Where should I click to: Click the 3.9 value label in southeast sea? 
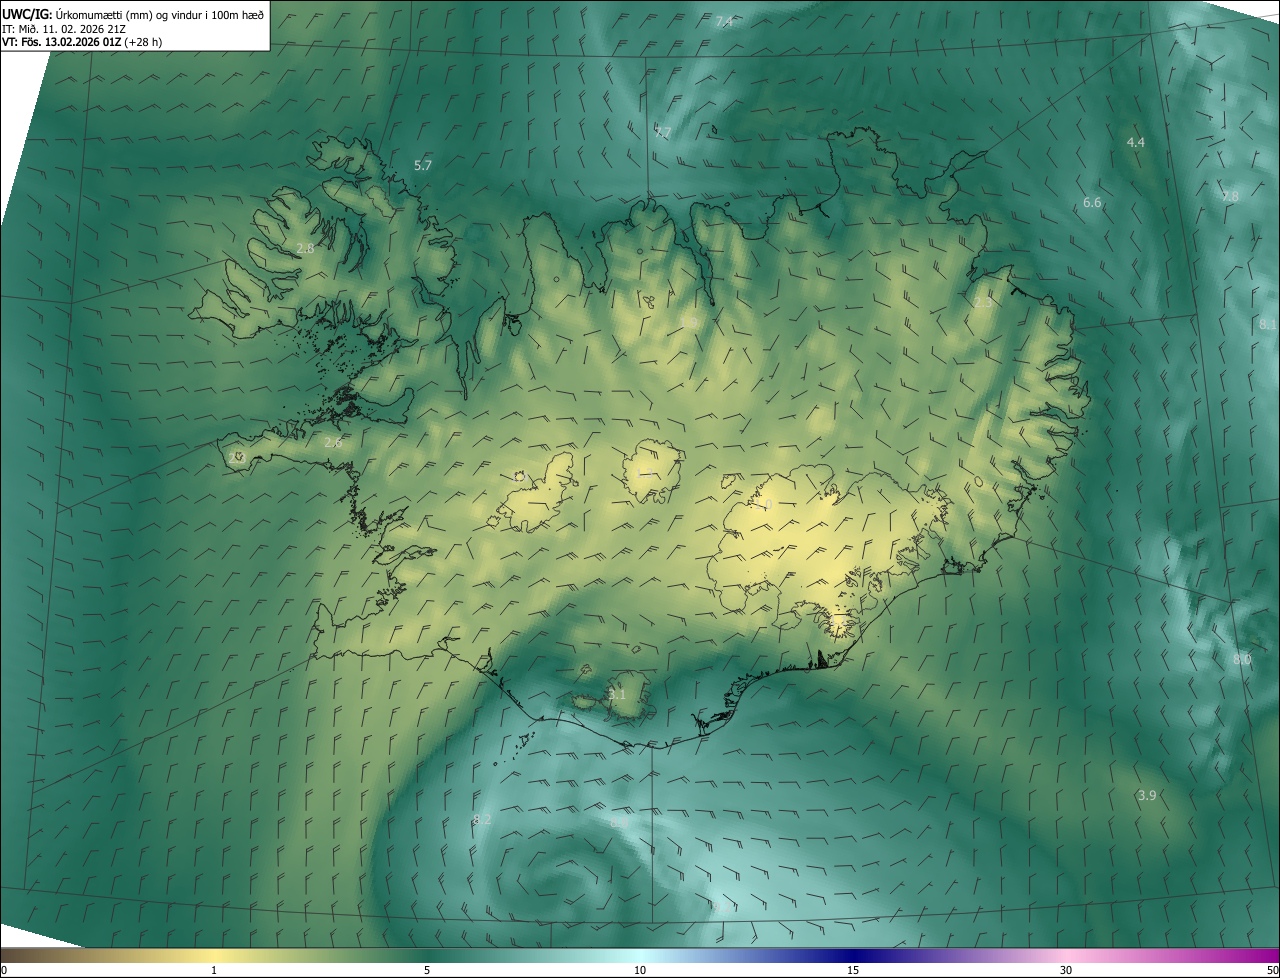tap(1147, 796)
